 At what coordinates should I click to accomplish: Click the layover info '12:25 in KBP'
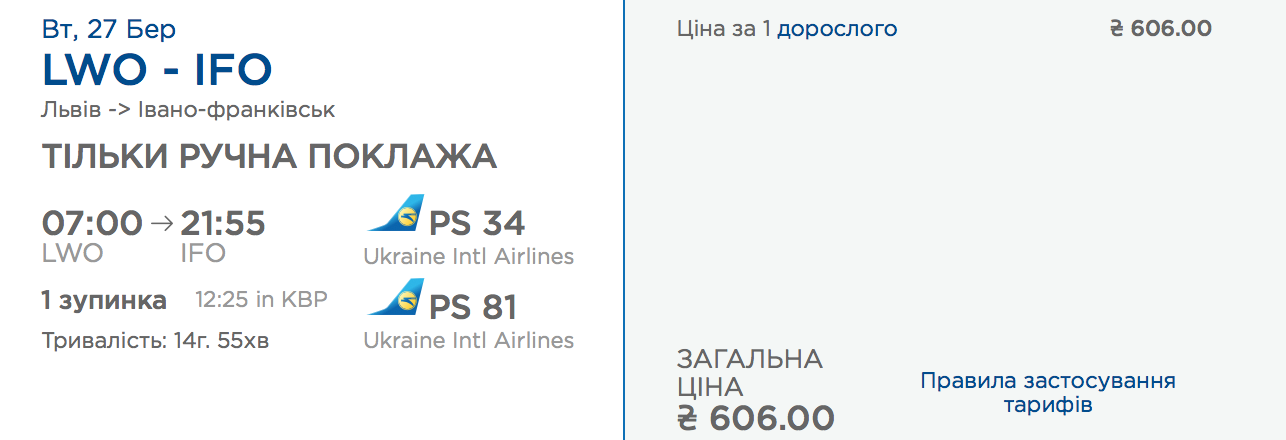click(x=261, y=300)
